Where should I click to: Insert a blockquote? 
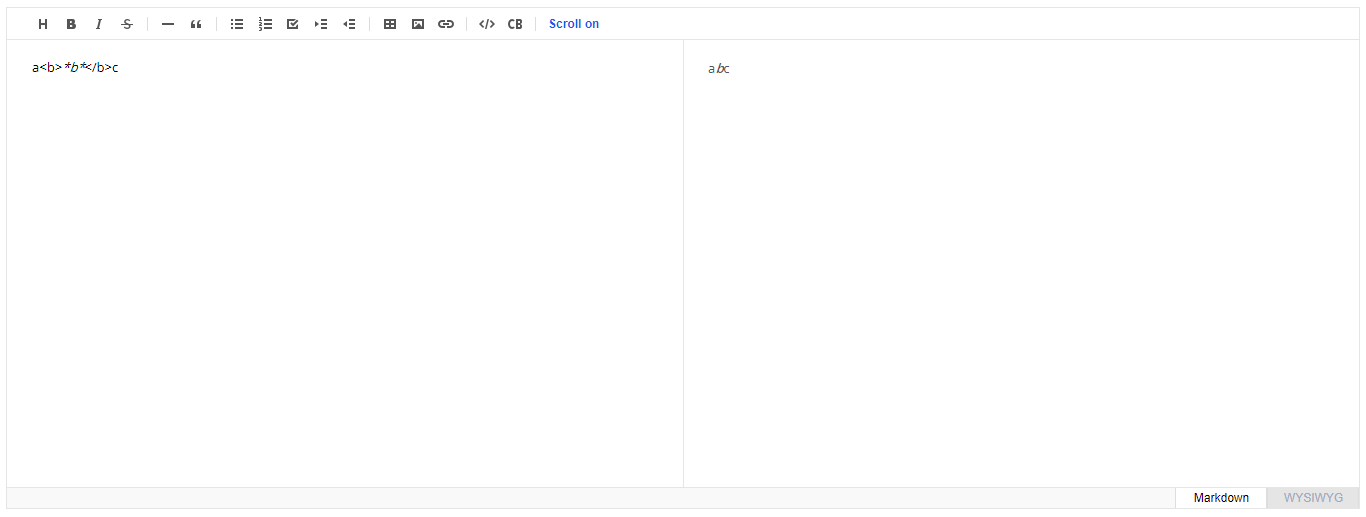point(196,24)
